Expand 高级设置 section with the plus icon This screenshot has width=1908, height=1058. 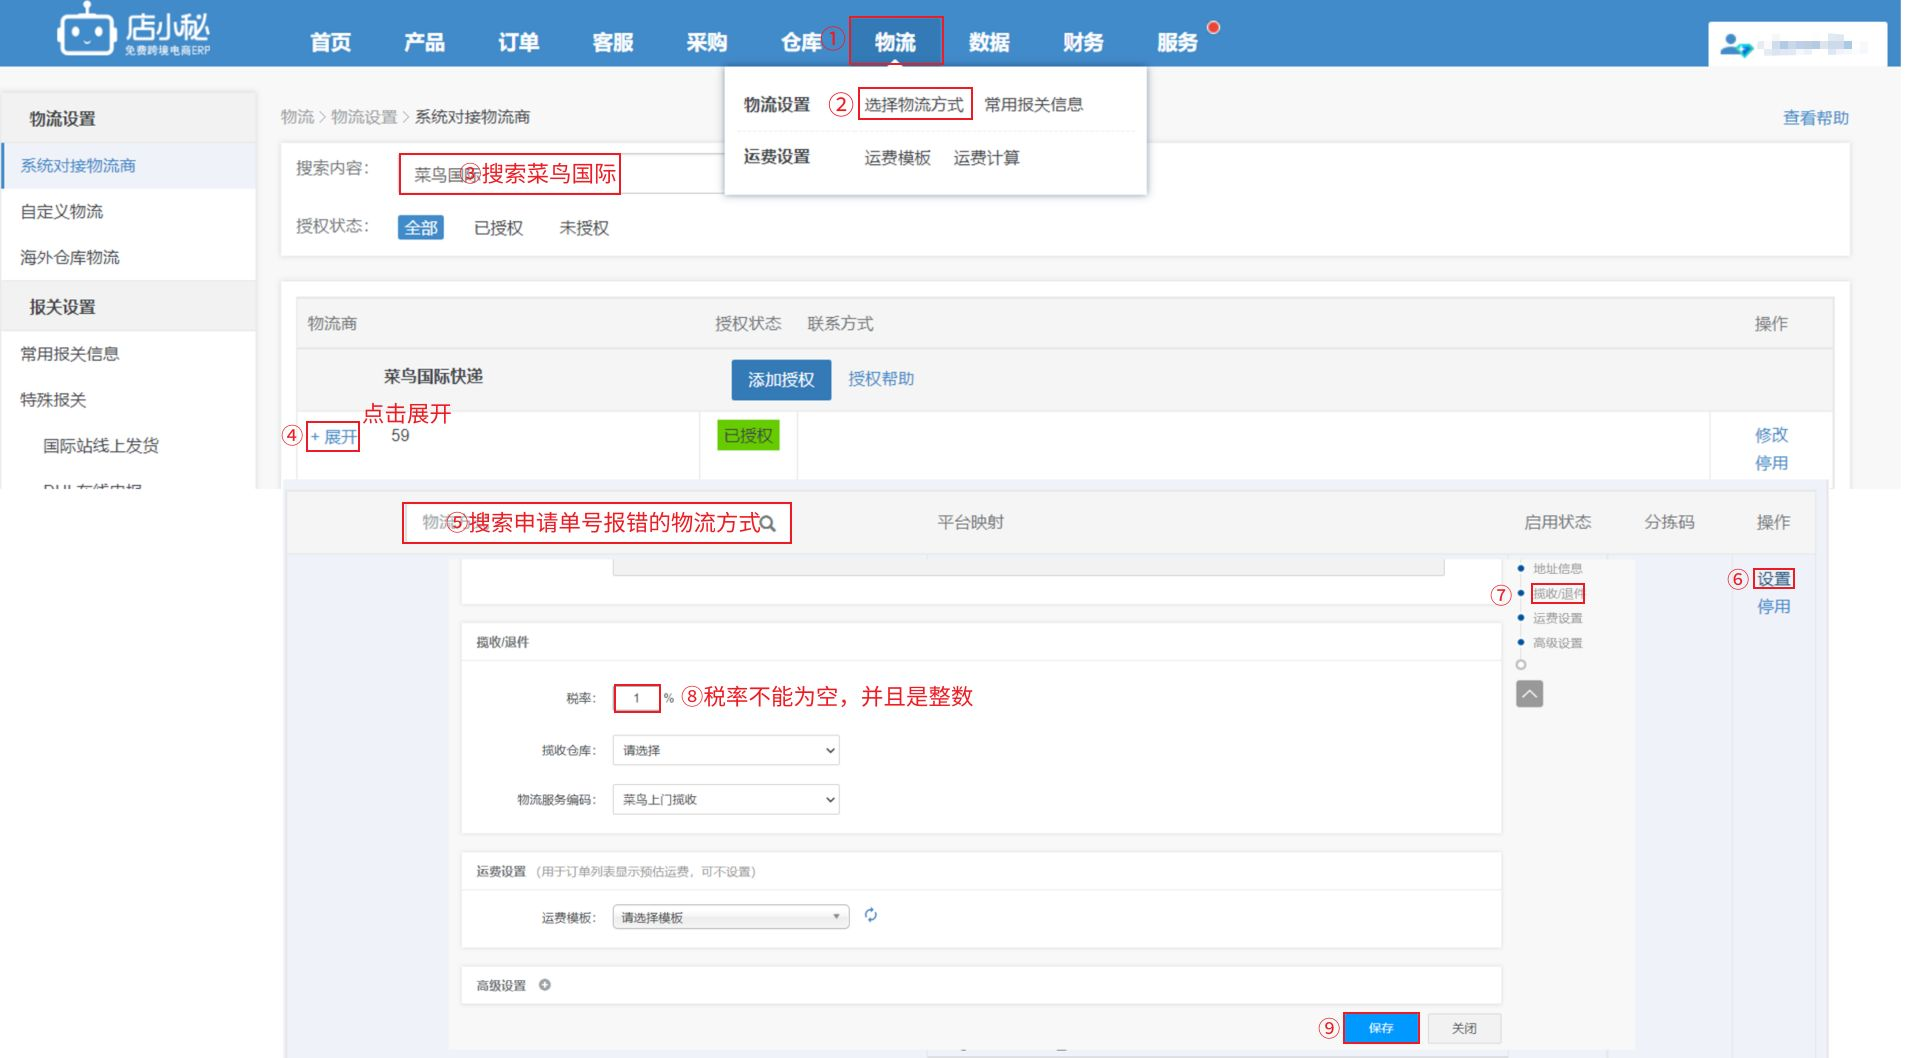click(x=545, y=985)
